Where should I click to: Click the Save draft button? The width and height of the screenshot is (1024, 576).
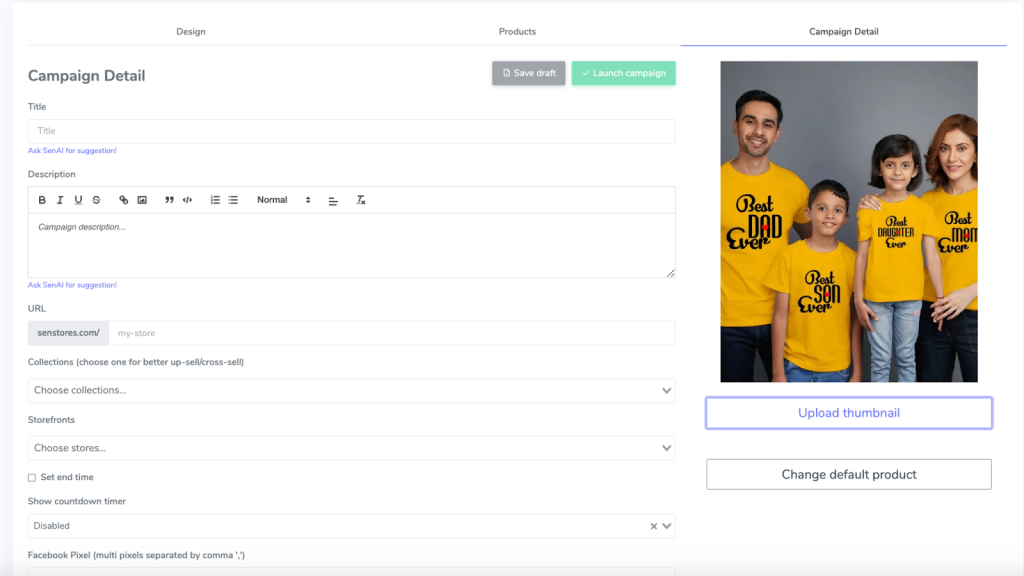tap(528, 73)
